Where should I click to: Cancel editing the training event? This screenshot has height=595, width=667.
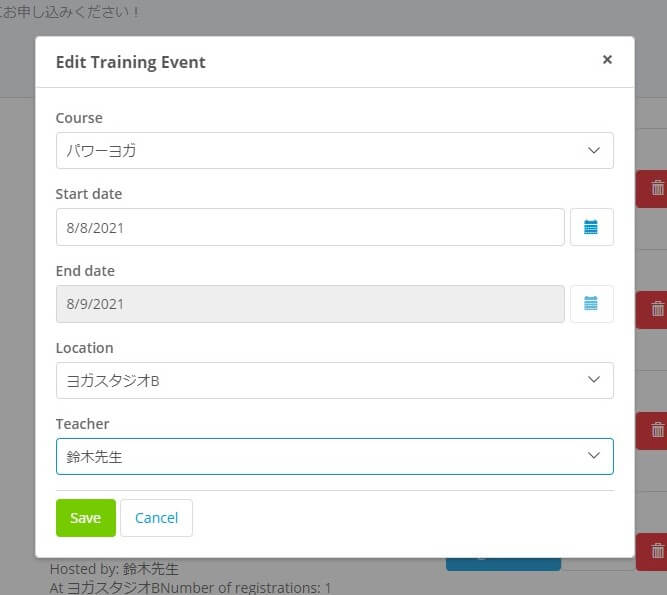point(157,518)
